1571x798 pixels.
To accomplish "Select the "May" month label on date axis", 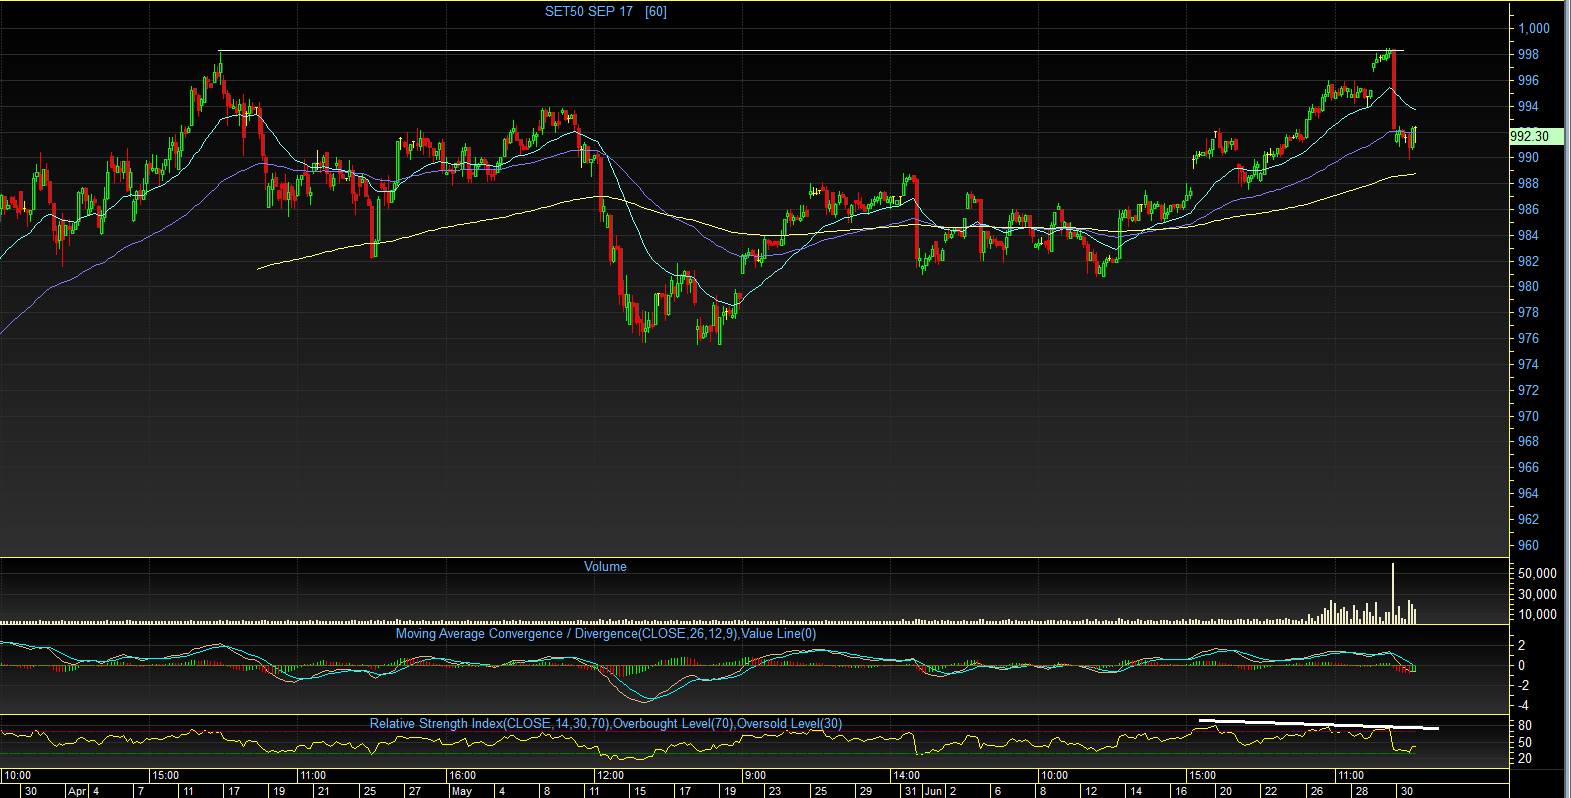I will (x=461, y=791).
